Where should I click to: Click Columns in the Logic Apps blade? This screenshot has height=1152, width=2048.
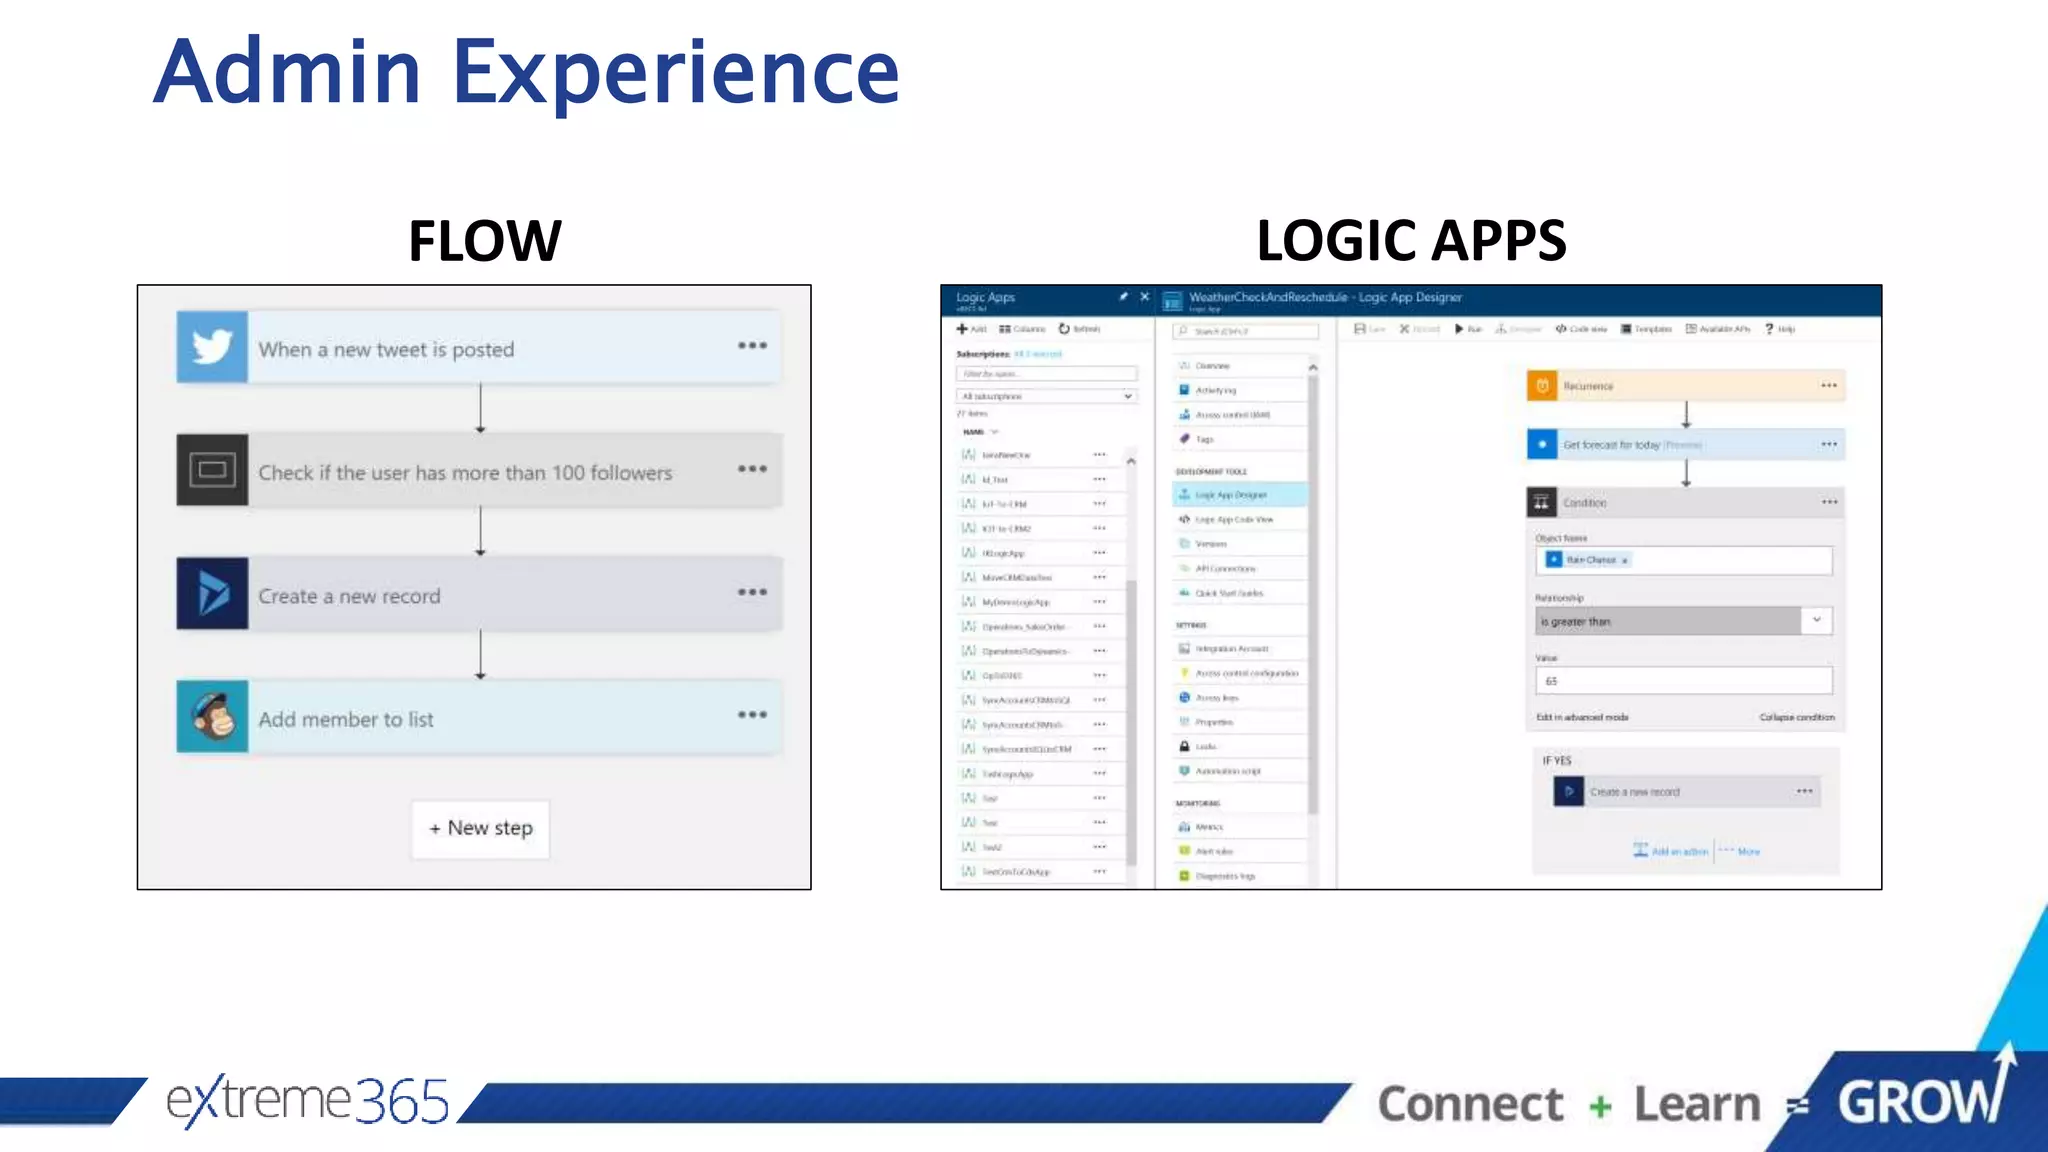(x=1022, y=329)
